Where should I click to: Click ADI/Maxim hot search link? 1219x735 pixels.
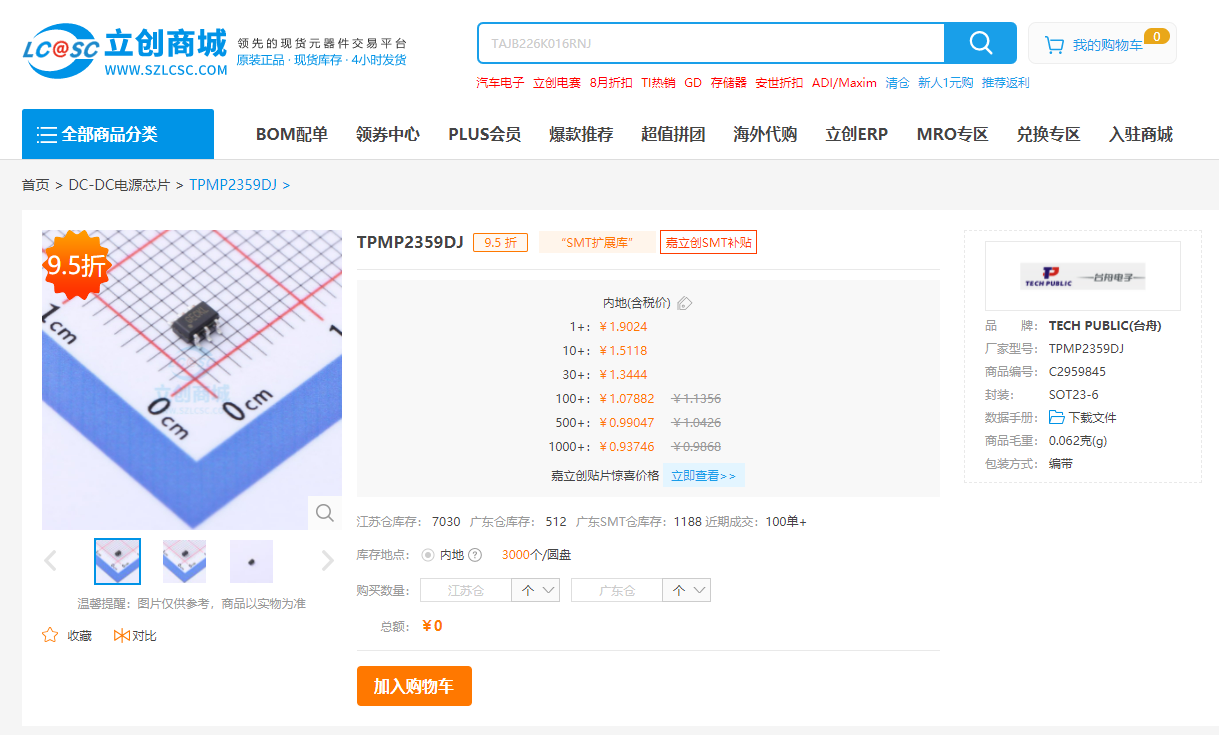pos(844,83)
